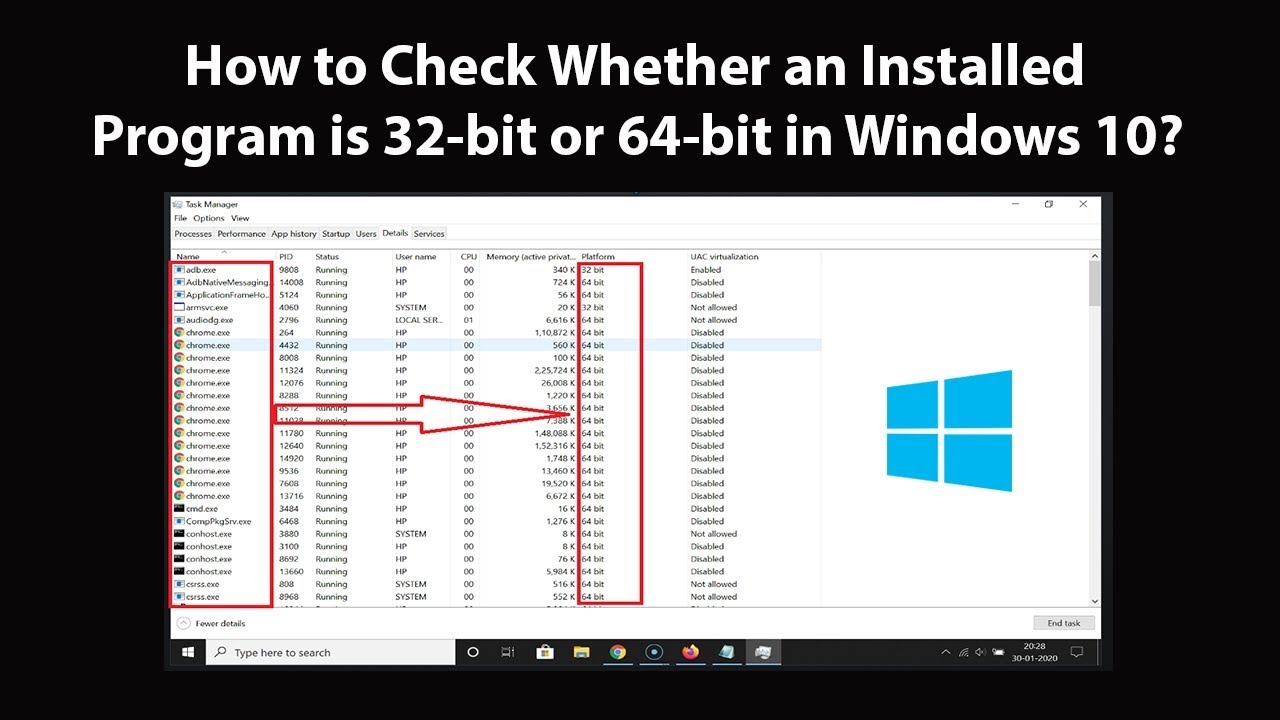Collapse Task Manager with Fewer details
This screenshot has width=1280, height=720.
coord(211,623)
